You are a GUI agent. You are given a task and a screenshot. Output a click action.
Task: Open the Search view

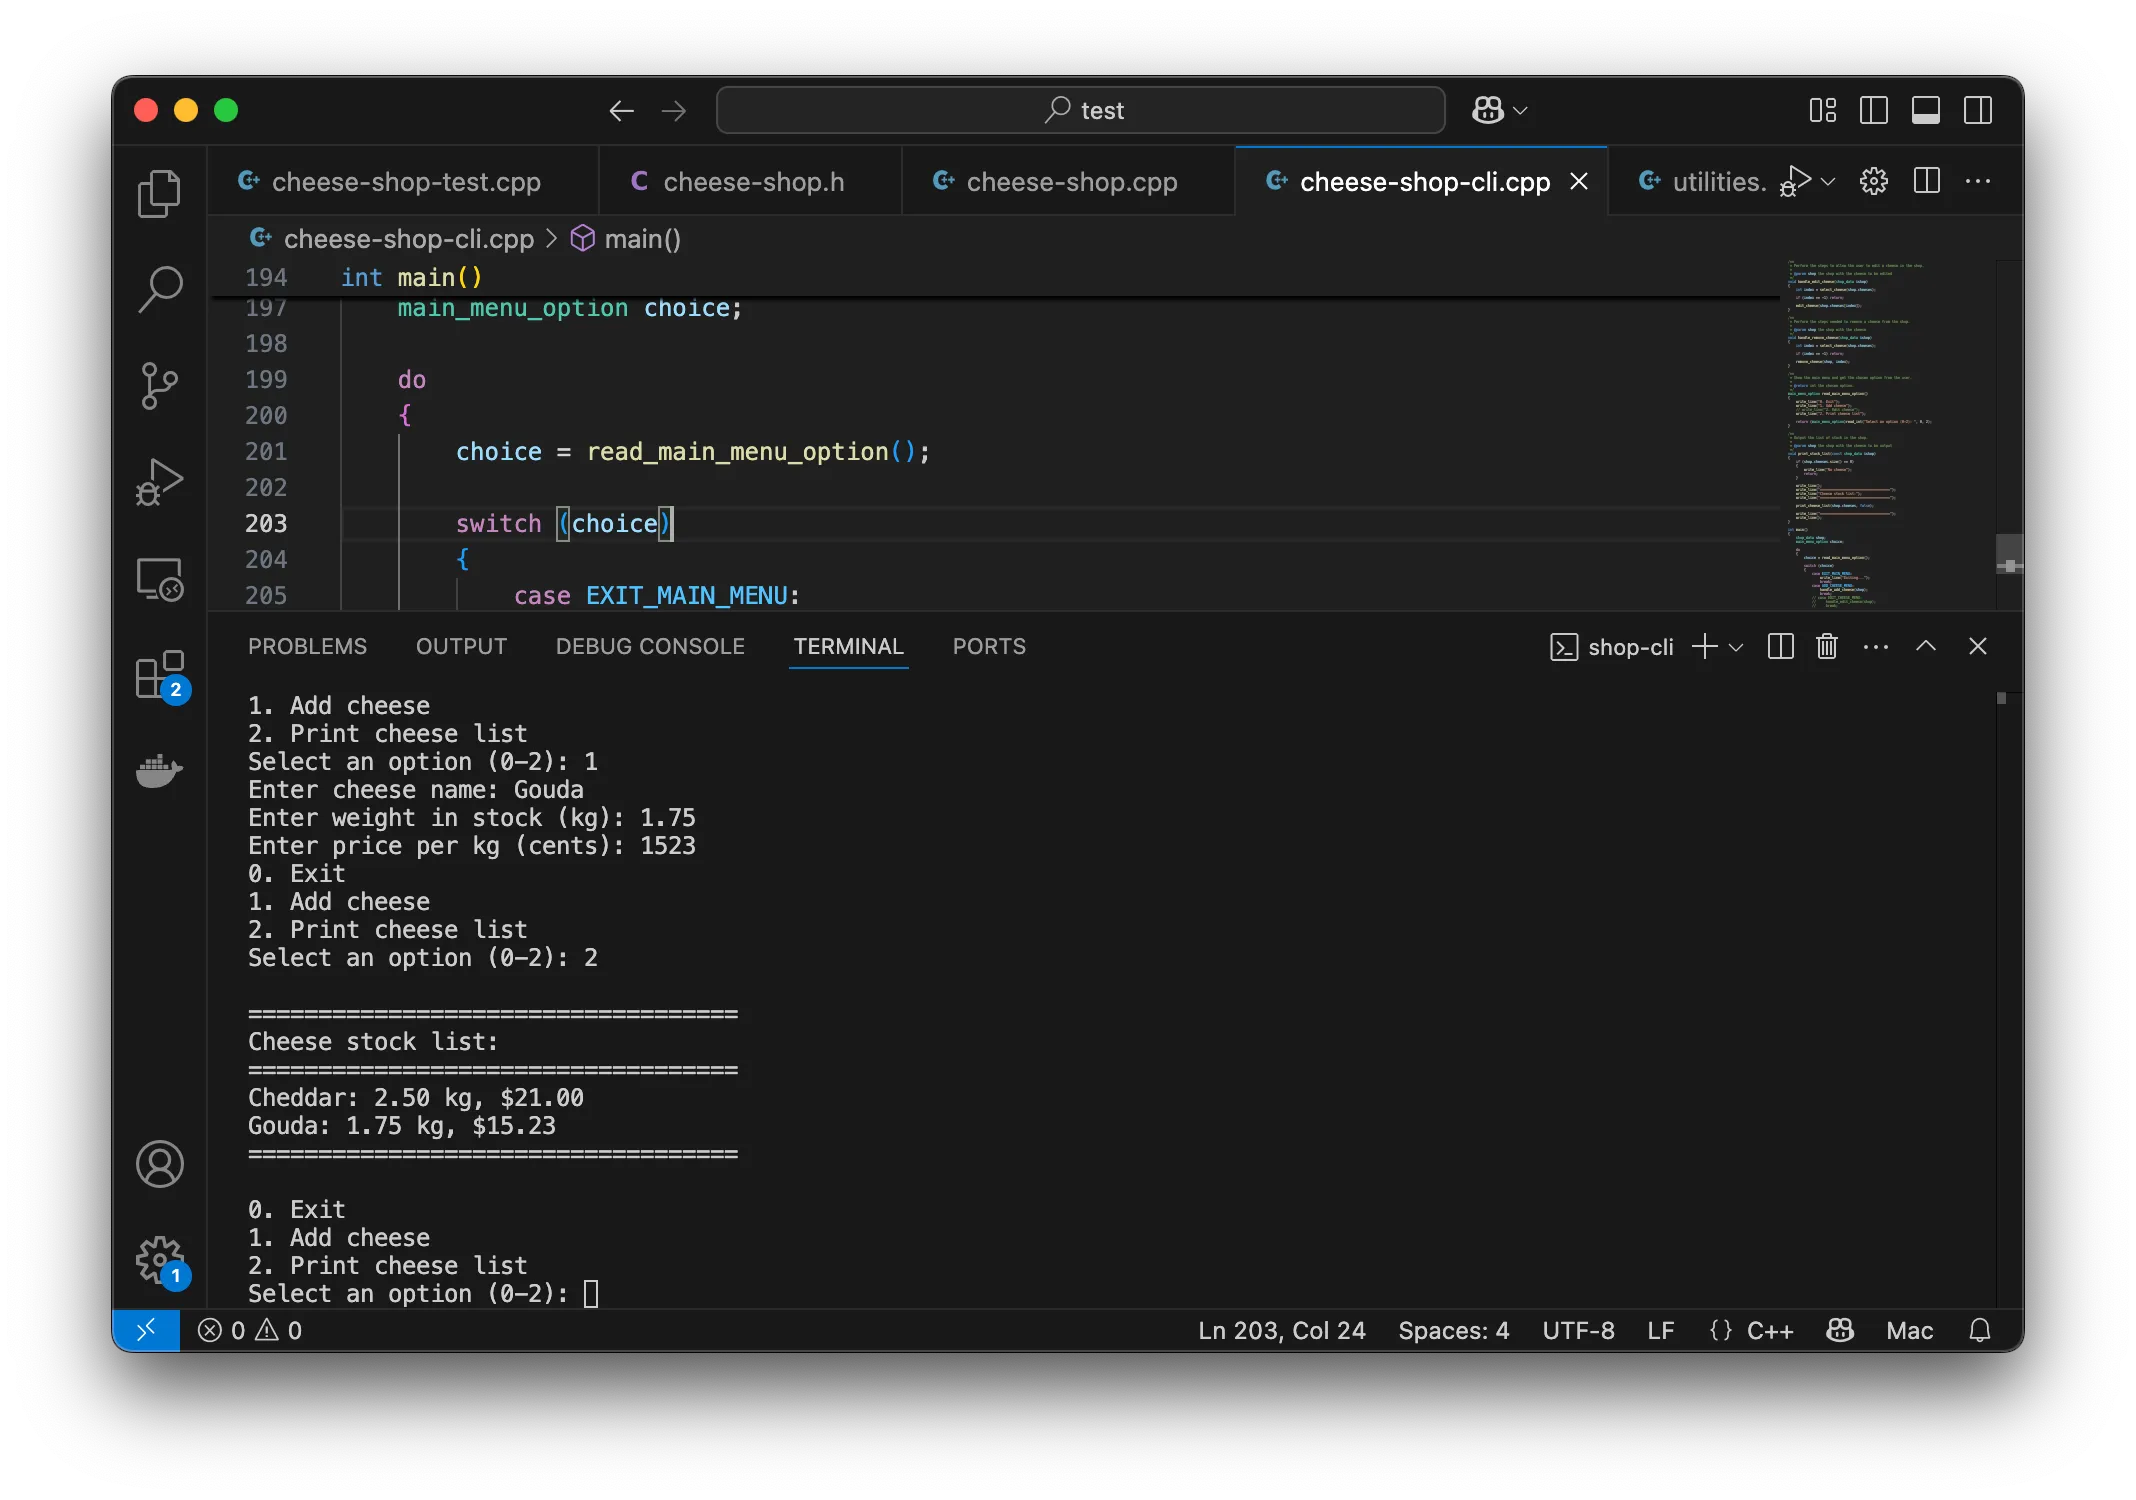pos(159,290)
